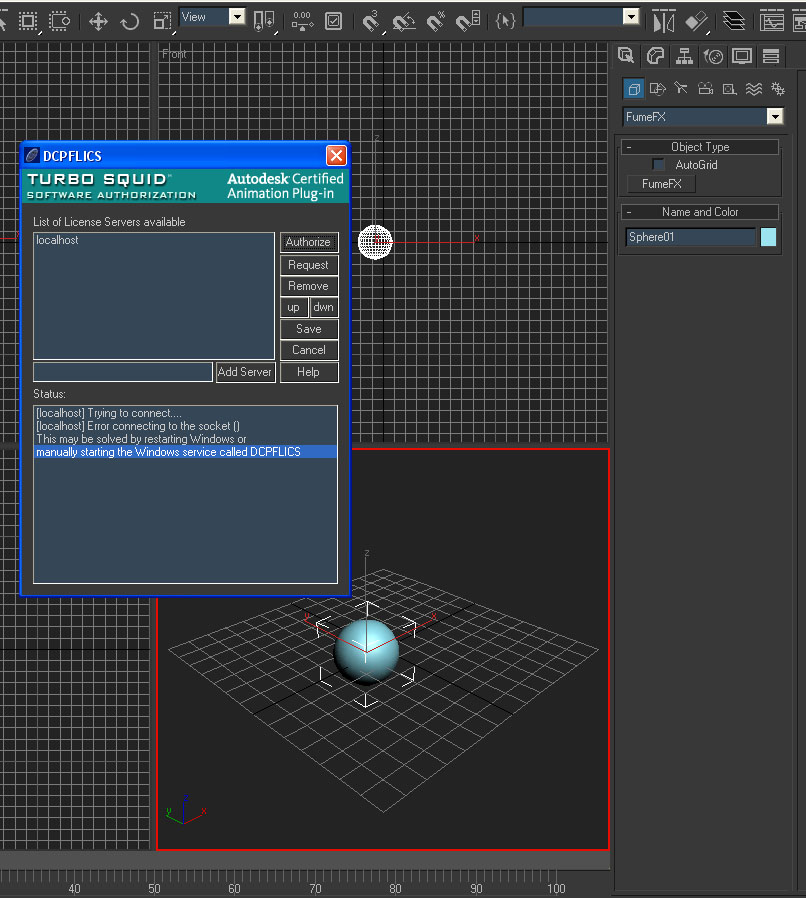Close the DCPFLICS dialog
This screenshot has height=898, width=806.
tap(336, 156)
